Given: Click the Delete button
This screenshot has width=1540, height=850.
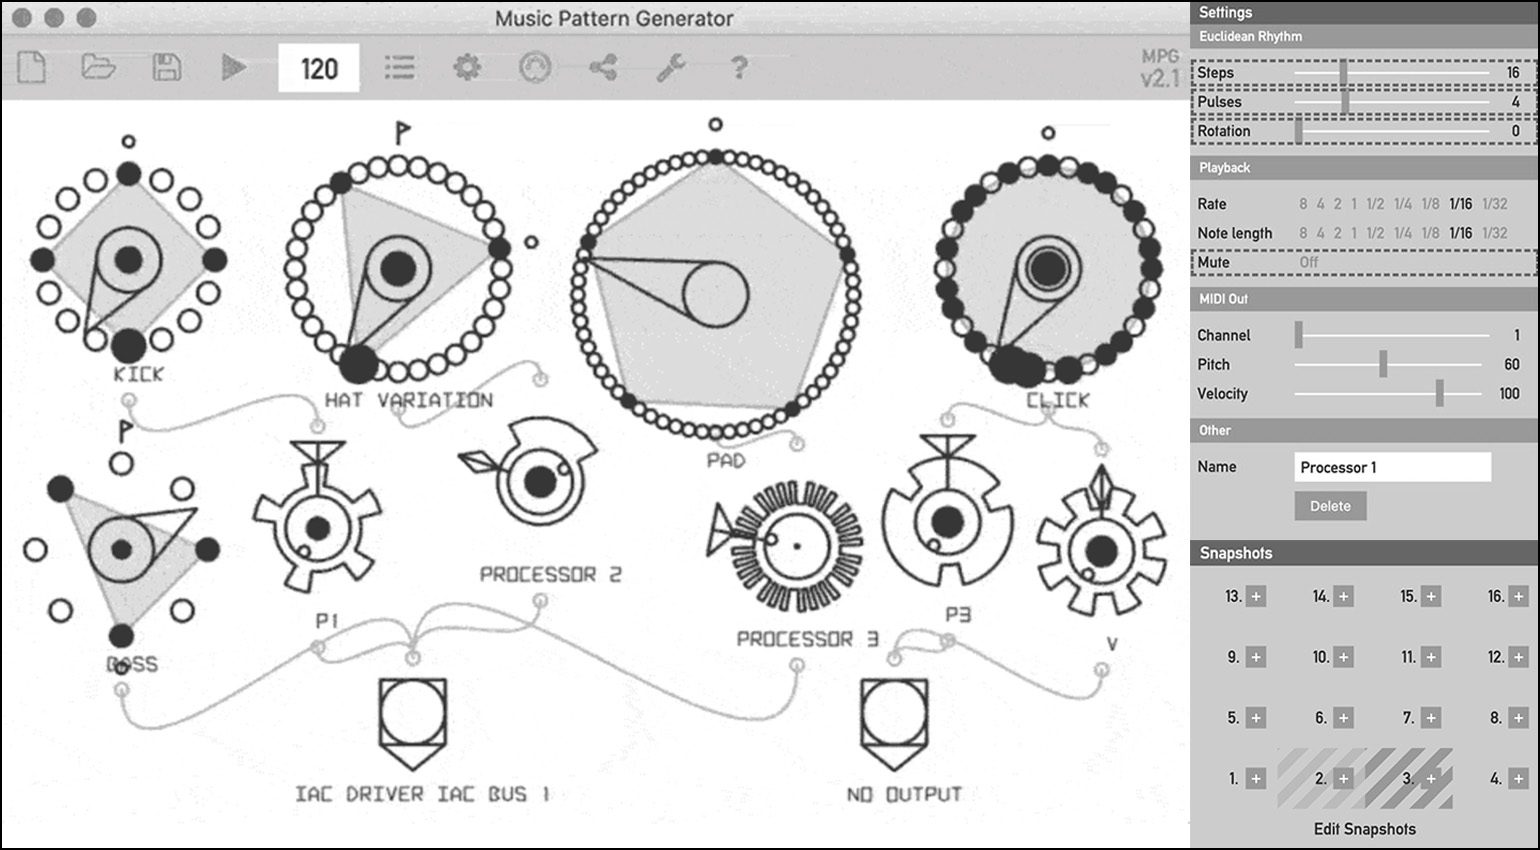Looking at the screenshot, I should point(1330,506).
